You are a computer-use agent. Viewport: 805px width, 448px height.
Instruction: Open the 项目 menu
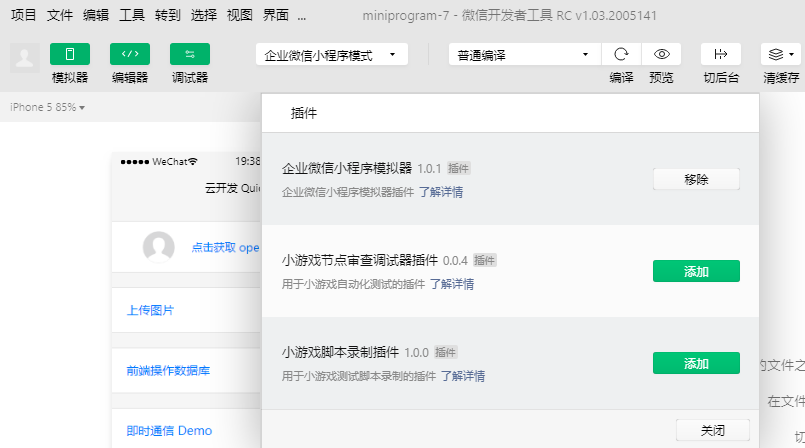(24, 15)
